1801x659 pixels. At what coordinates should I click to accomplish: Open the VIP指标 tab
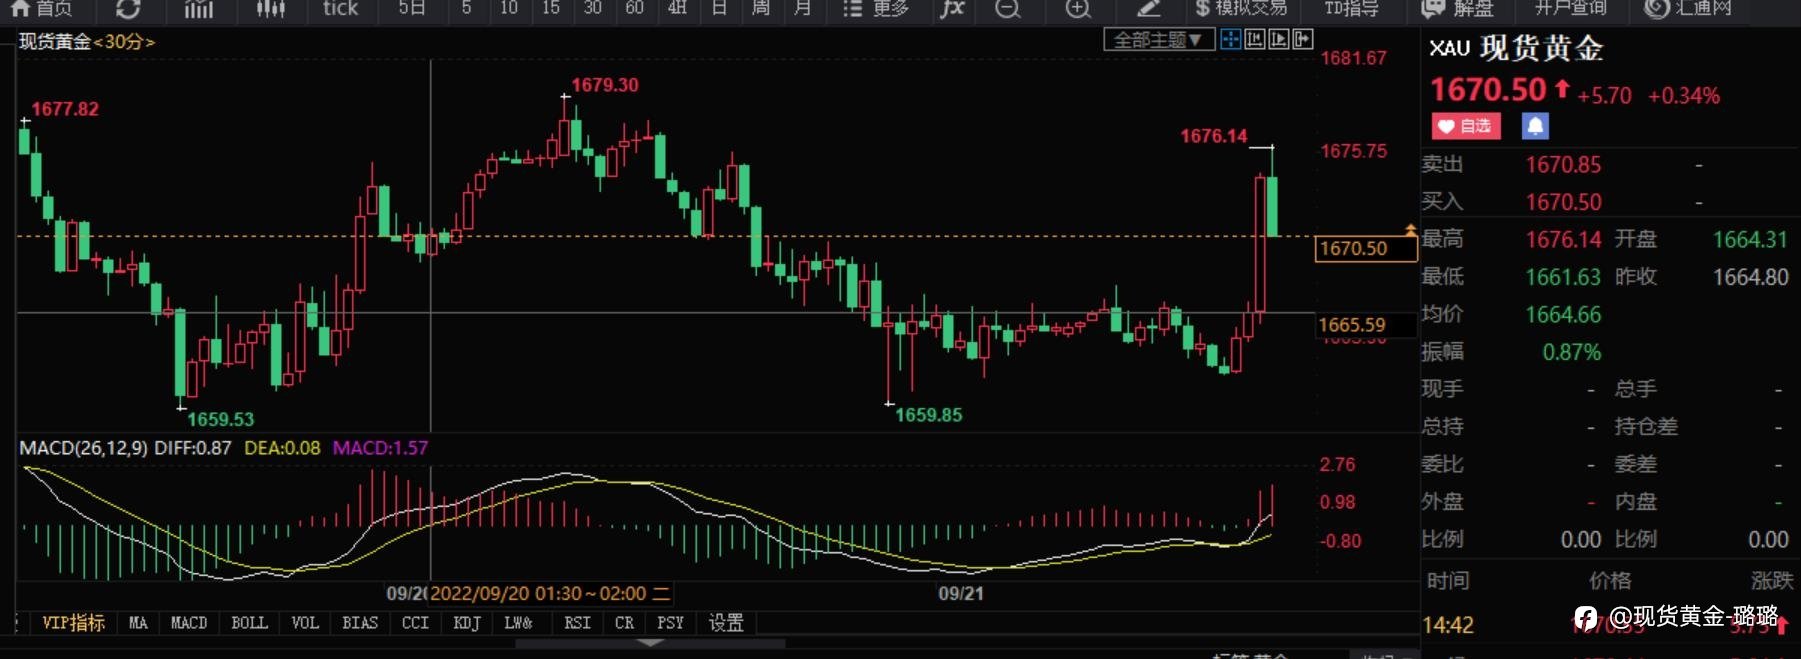coord(73,623)
